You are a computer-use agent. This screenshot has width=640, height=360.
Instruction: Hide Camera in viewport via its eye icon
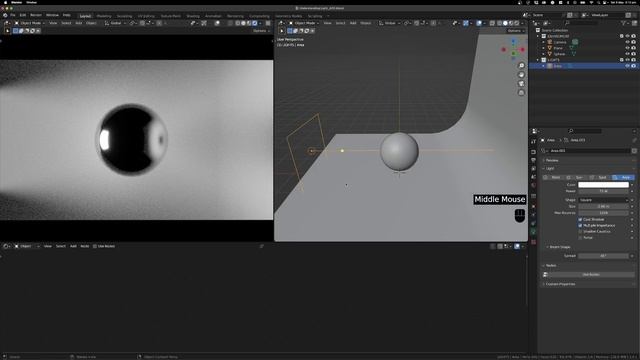627,42
